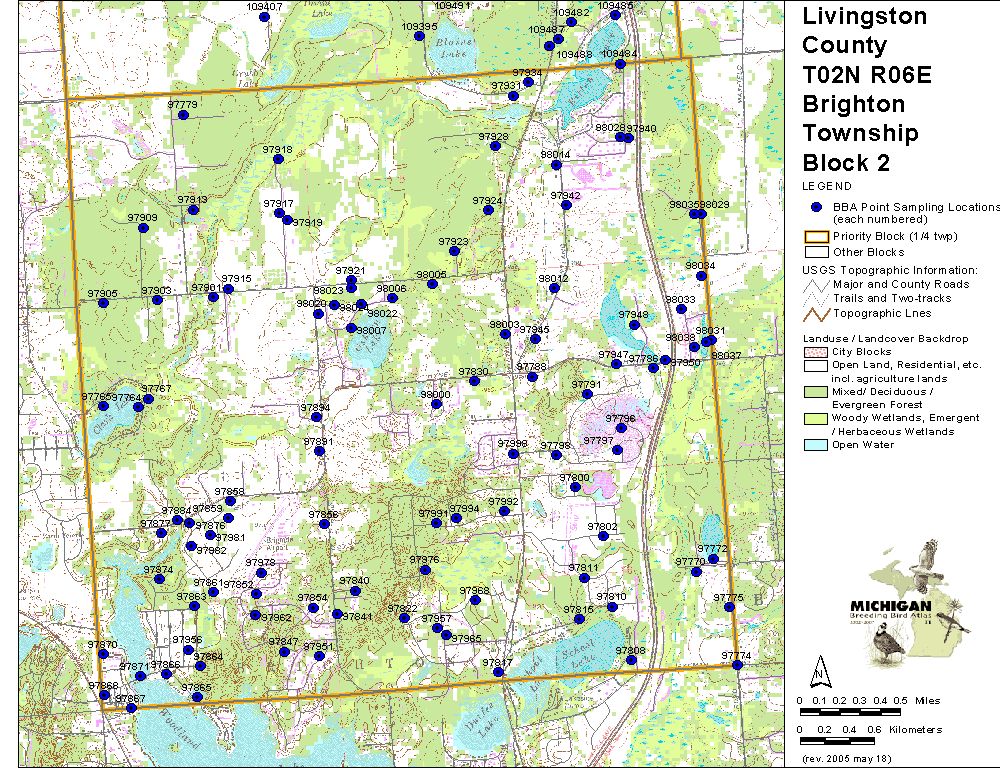Click the point marker labeled 97774
The image size is (1000, 768).
(737, 665)
